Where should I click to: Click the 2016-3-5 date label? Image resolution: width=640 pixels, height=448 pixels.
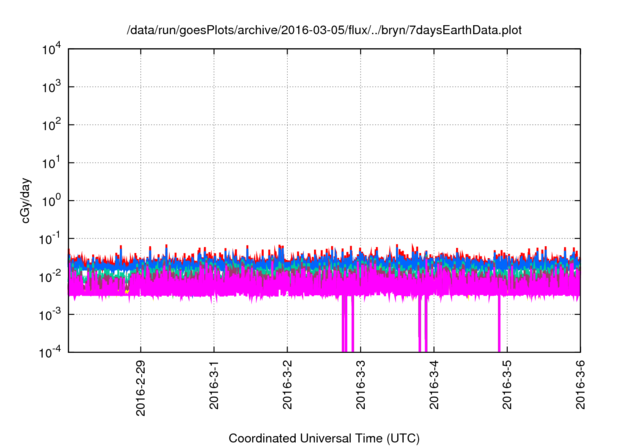(x=507, y=384)
